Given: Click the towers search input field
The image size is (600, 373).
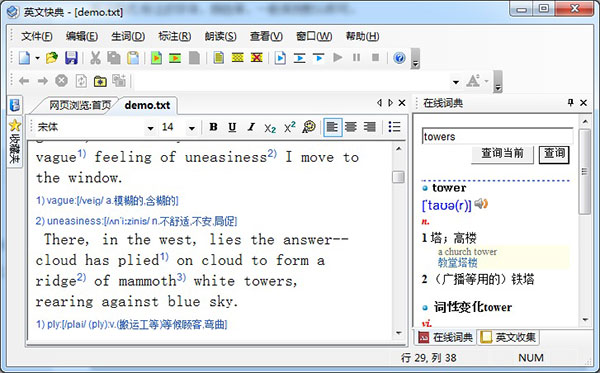Looking at the screenshot, I should 497,136.
